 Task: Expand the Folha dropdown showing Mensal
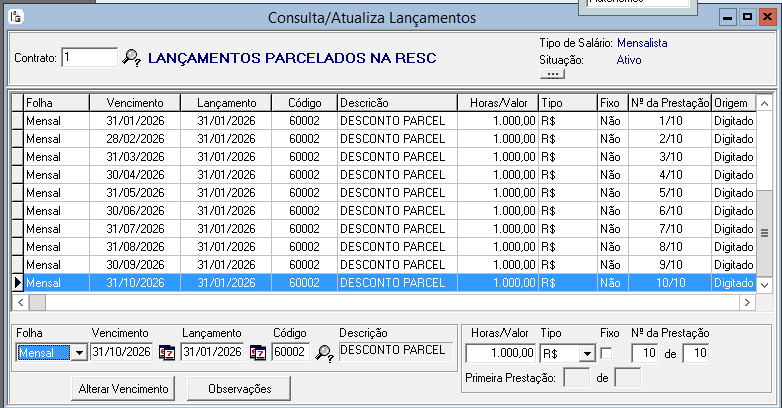pyautogui.click(x=78, y=353)
